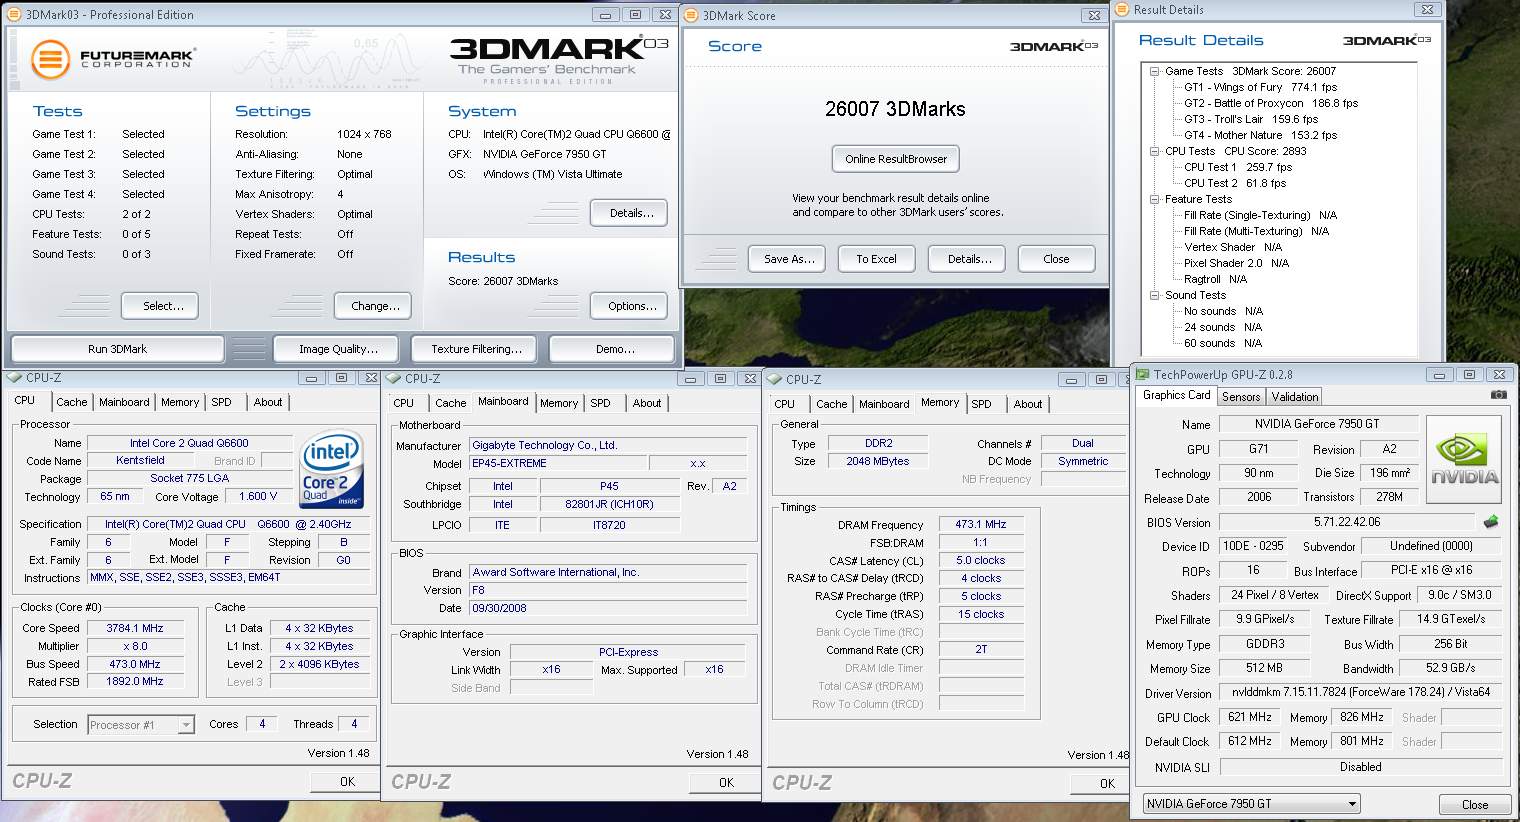The image size is (1520, 822).
Task: Switch to the Sensors tab in GPU-Z
Action: pyautogui.click(x=1241, y=397)
